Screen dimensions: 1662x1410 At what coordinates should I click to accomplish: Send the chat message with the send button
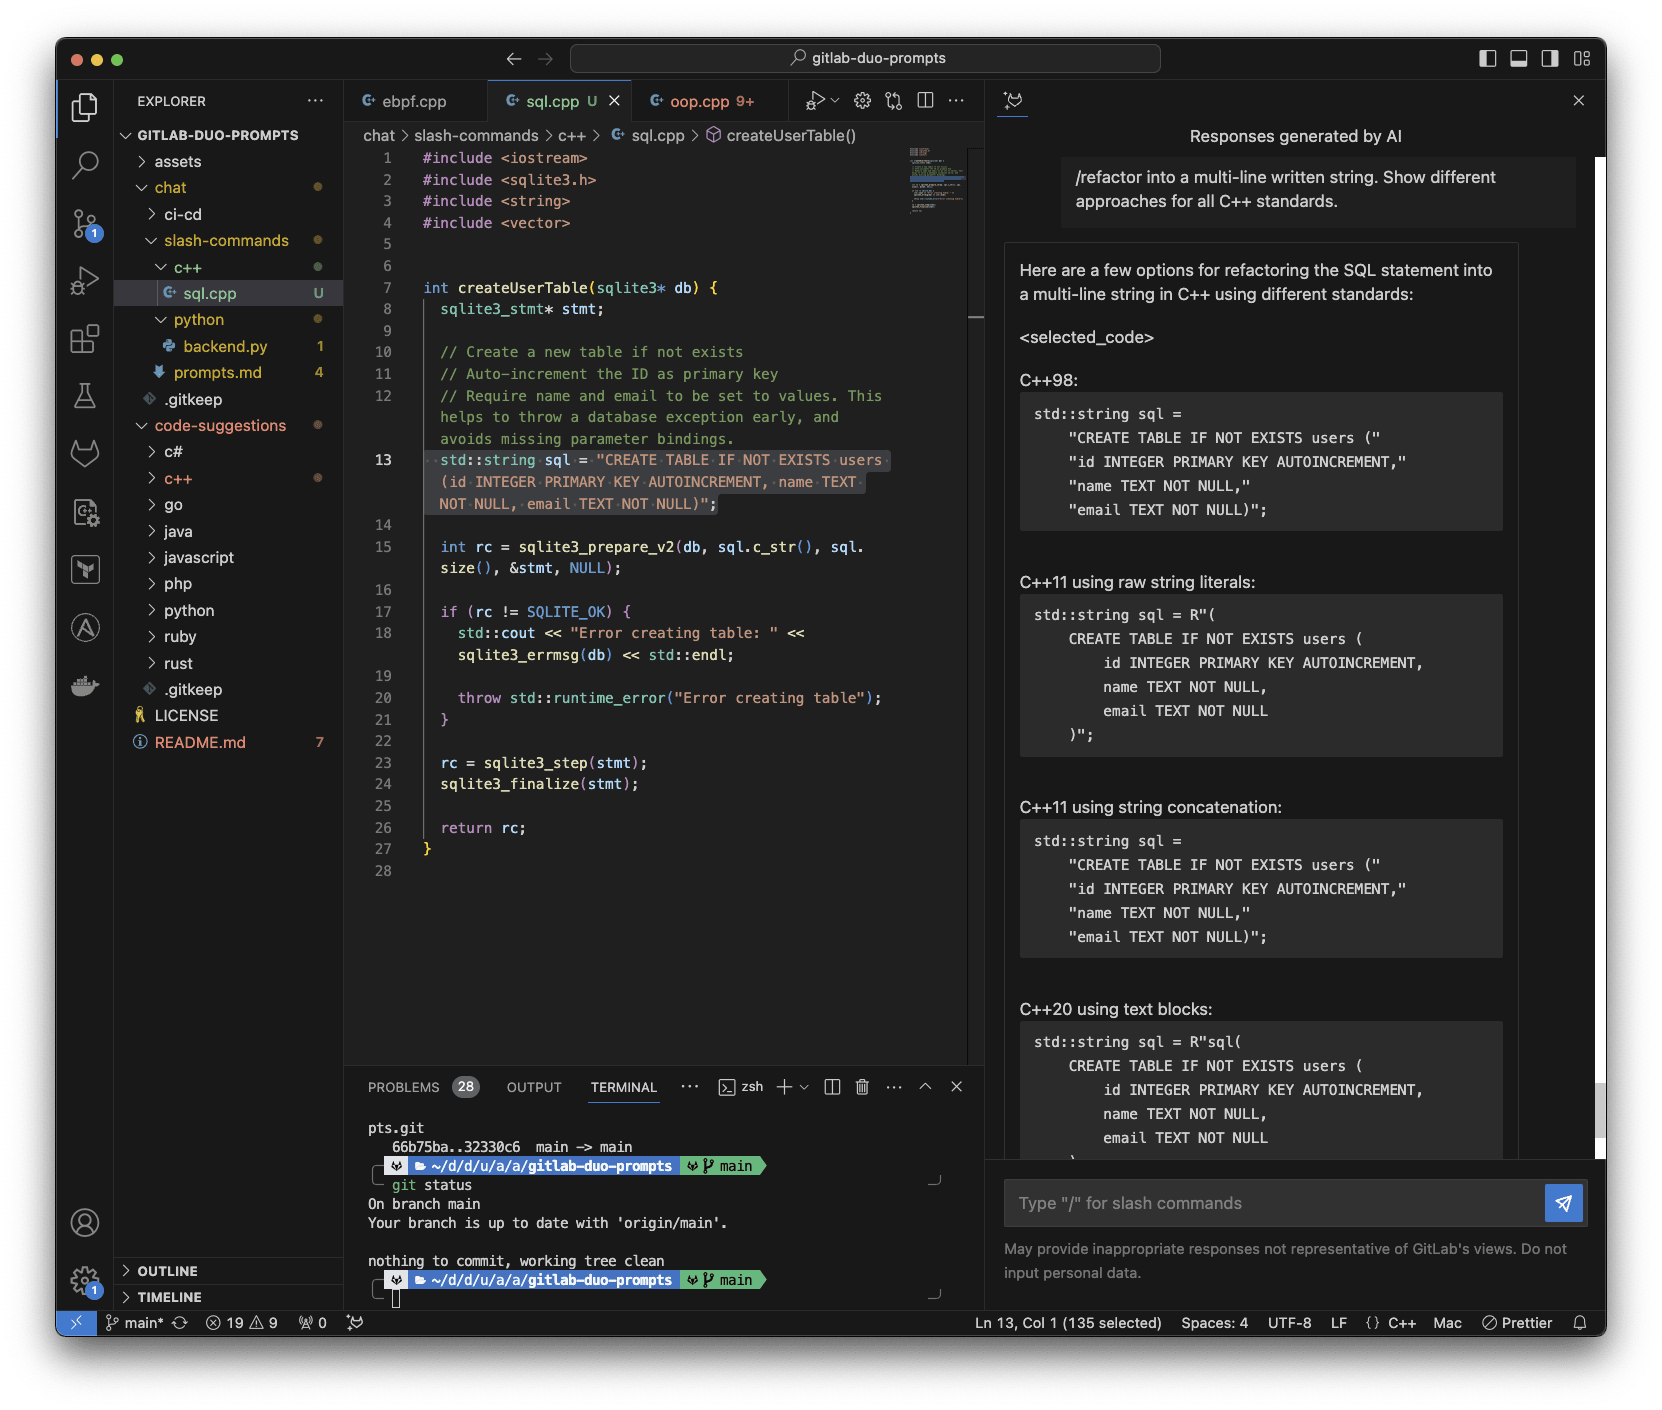[x=1563, y=1203]
